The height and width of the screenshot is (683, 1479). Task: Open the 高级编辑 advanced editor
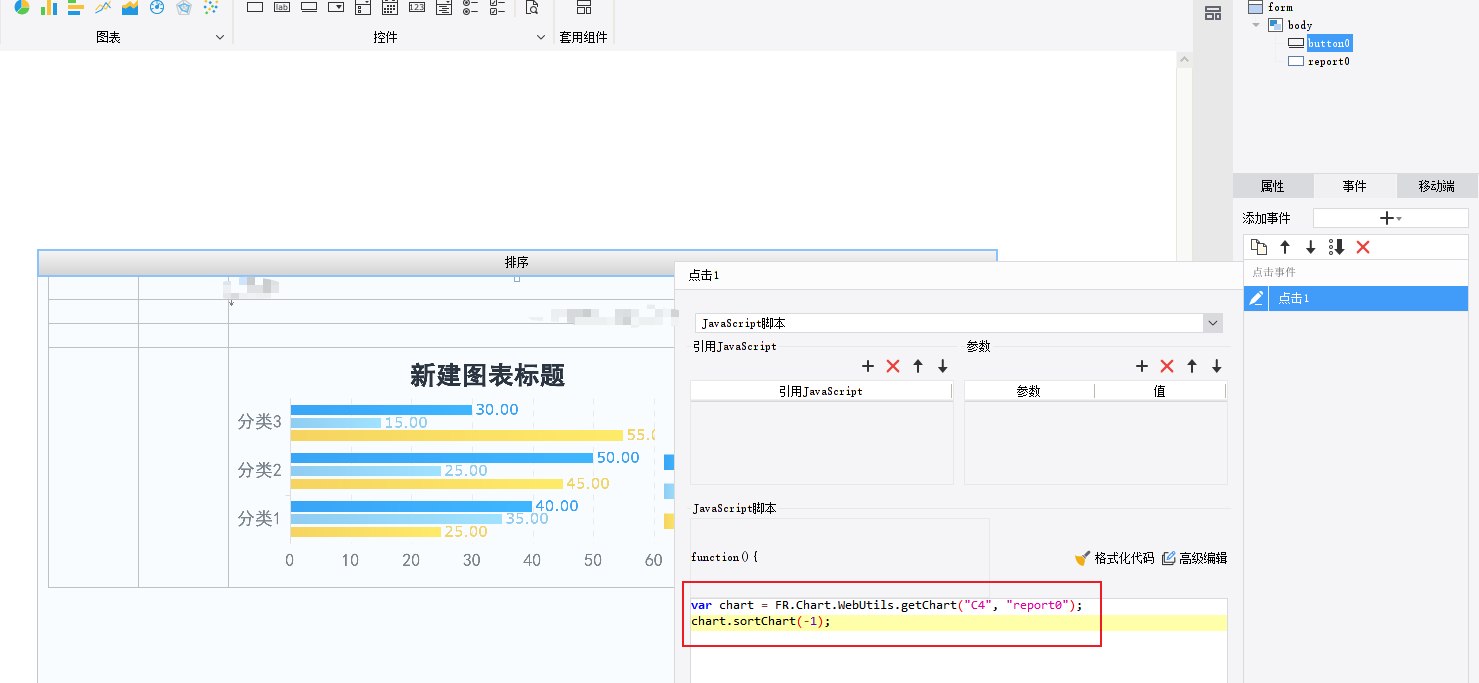click(x=1195, y=558)
